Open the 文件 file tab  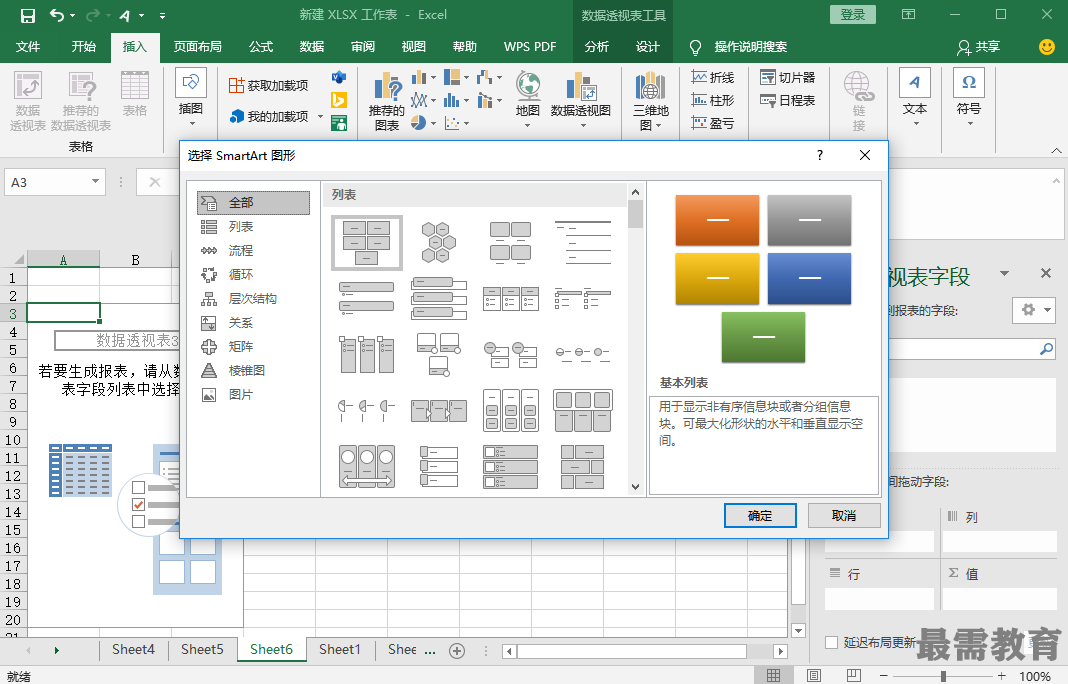click(28, 46)
